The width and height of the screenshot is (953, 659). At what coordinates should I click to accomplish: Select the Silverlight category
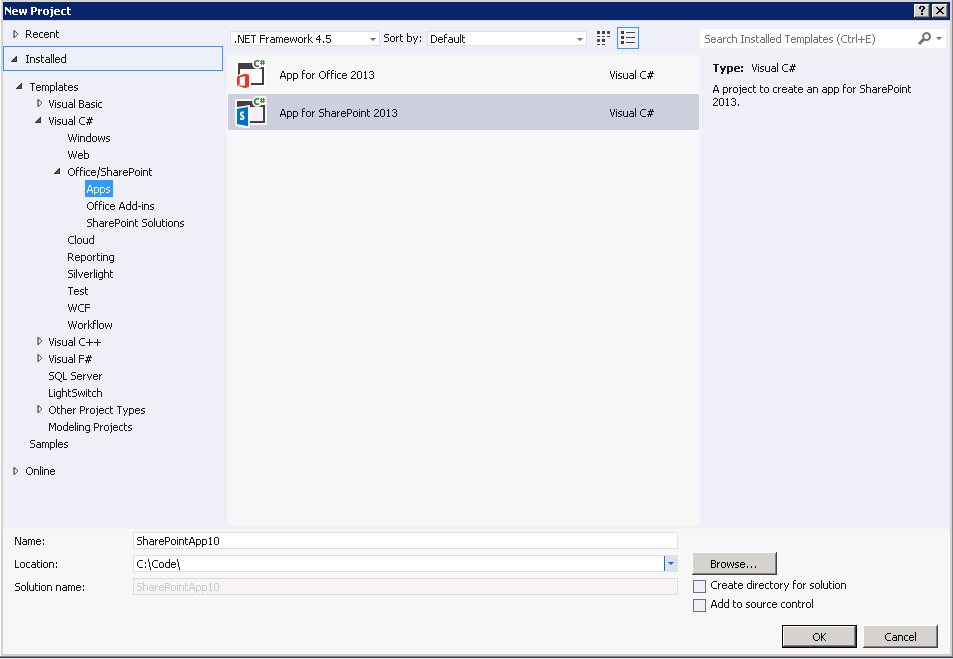click(90, 274)
